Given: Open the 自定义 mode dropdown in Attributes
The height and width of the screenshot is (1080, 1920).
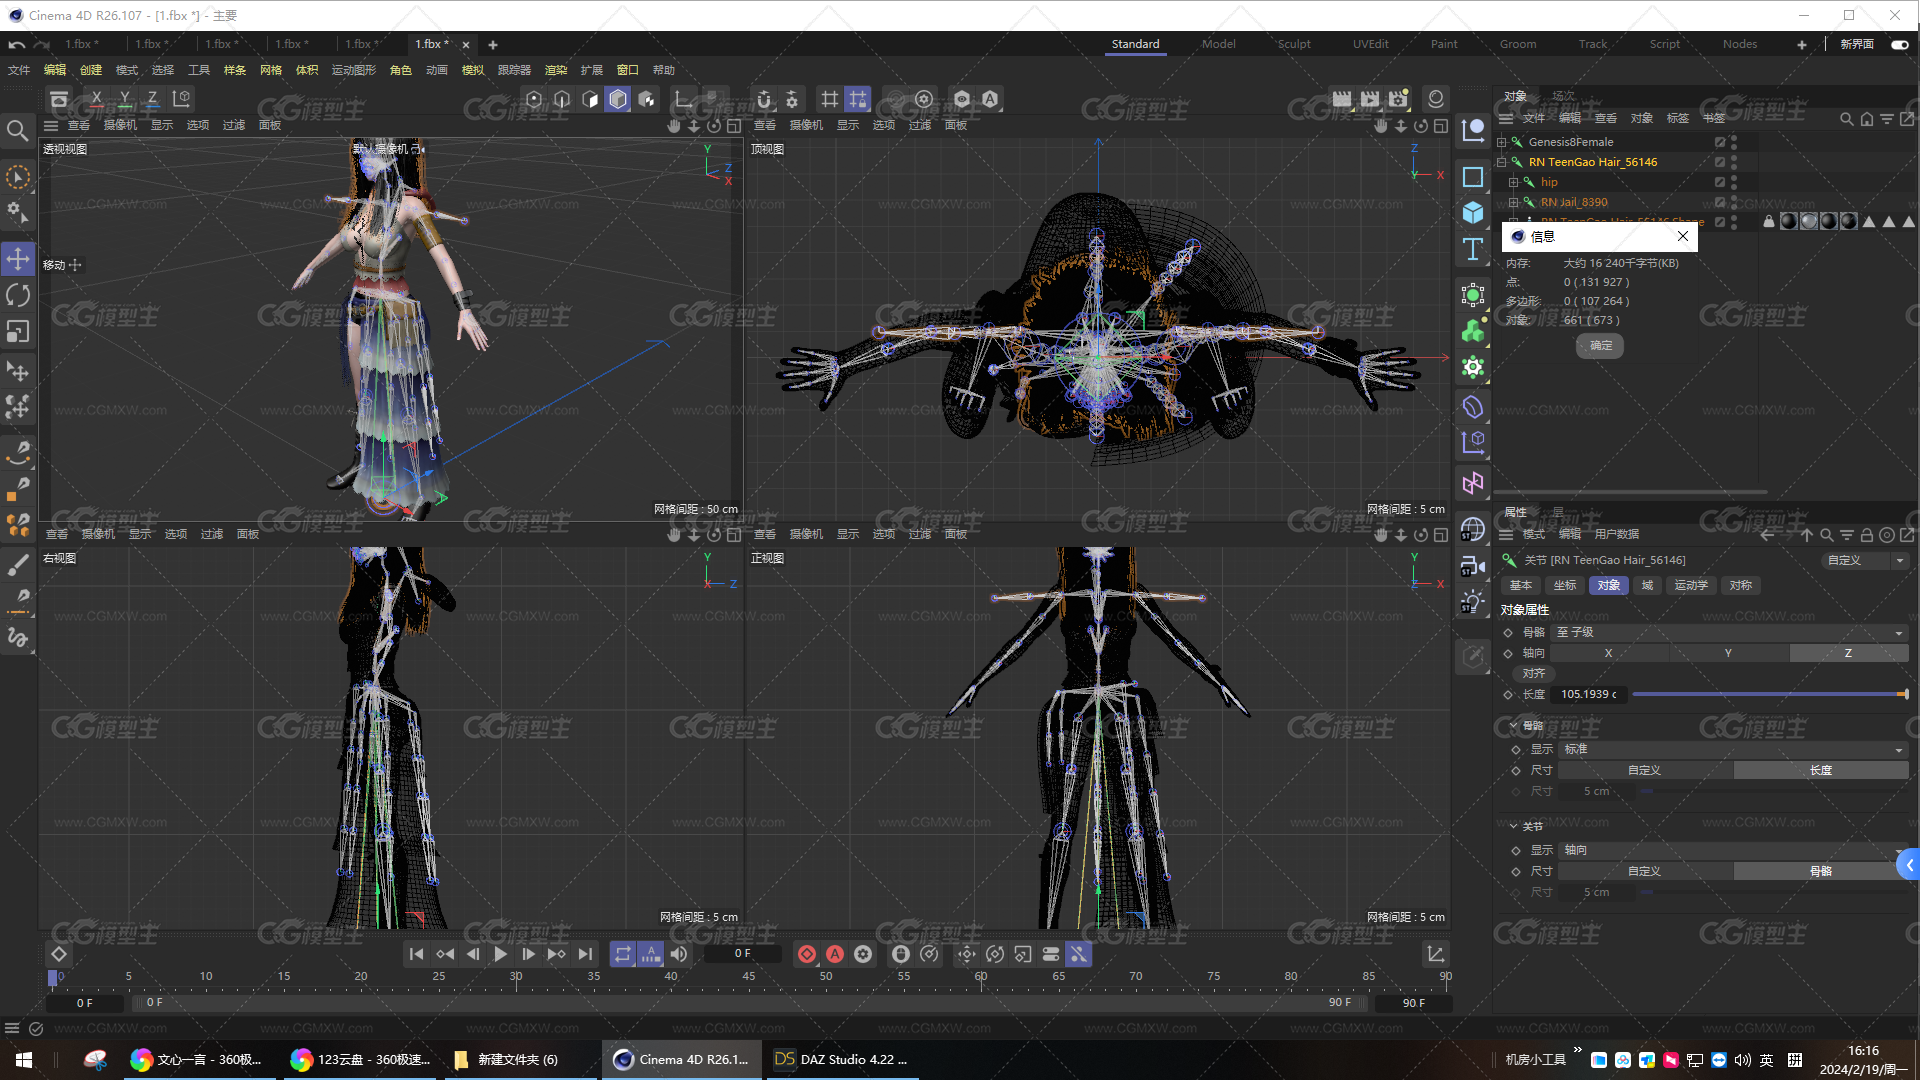Looking at the screenshot, I should (1864, 560).
